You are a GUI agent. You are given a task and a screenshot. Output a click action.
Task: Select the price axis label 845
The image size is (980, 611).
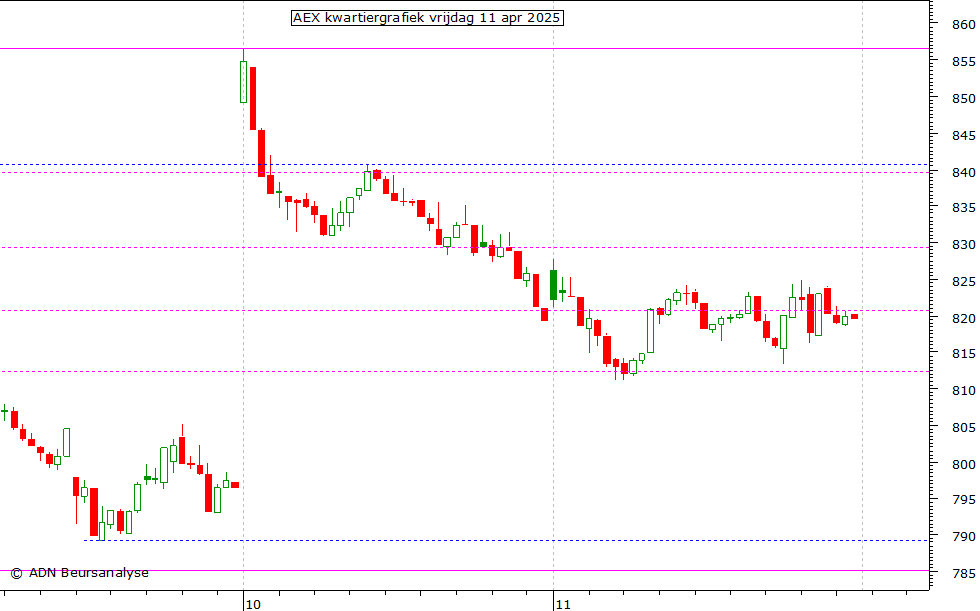[963, 136]
